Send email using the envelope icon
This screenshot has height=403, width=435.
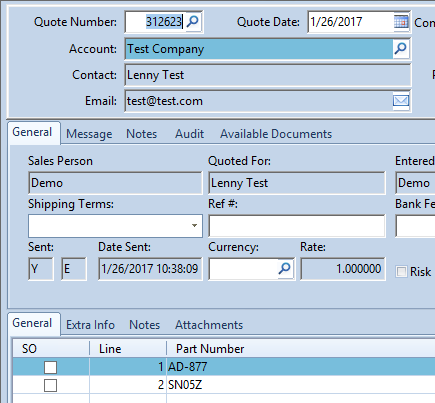pos(401,101)
